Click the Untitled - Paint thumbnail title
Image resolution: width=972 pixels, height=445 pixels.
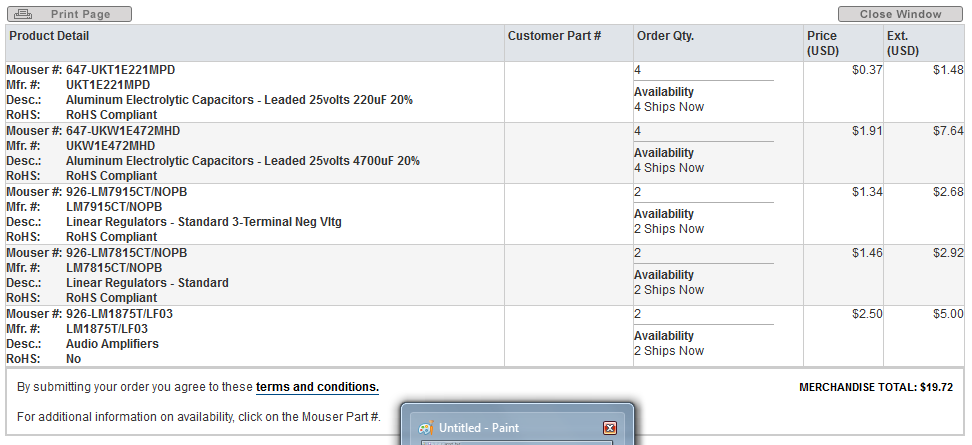click(478, 428)
